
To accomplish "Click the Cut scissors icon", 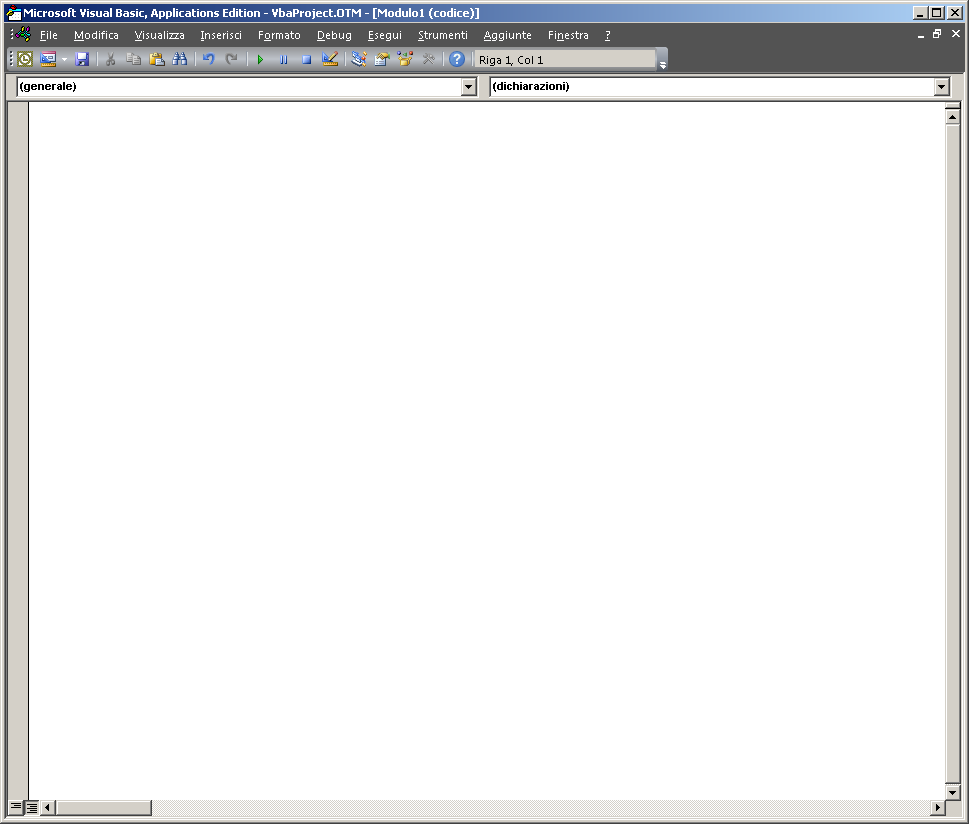I will 111,59.
